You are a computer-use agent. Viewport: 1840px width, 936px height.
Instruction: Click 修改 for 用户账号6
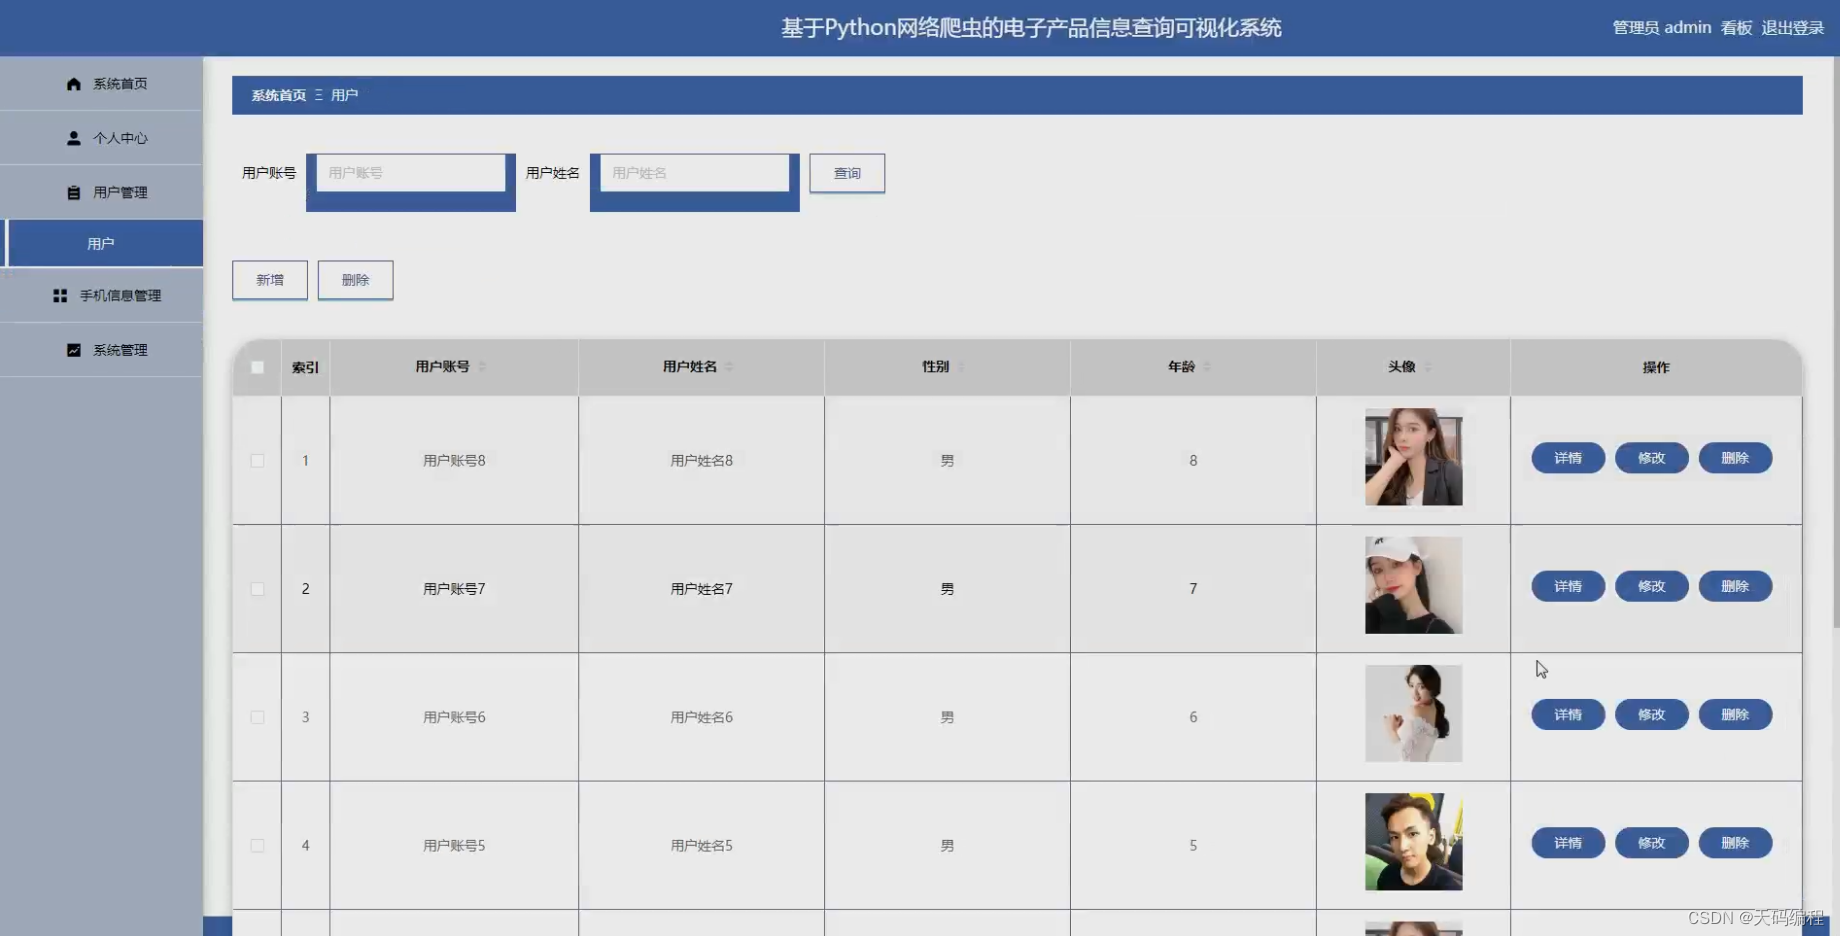click(x=1652, y=714)
